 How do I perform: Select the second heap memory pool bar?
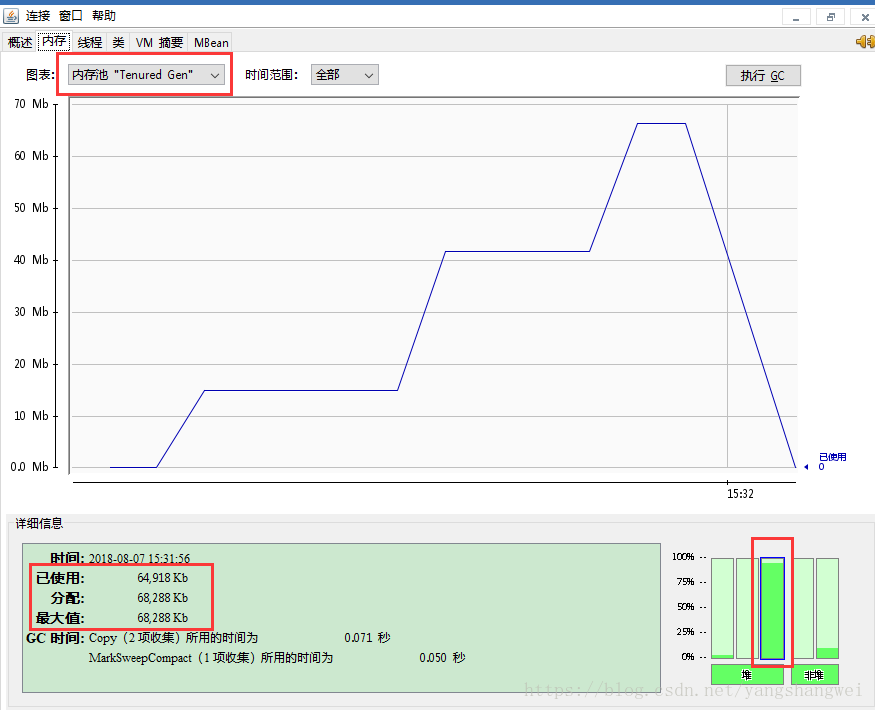(746, 608)
